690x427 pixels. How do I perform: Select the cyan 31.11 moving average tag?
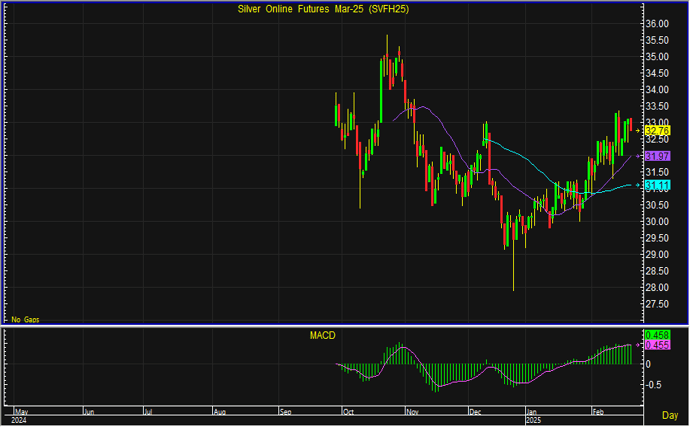[657, 185]
